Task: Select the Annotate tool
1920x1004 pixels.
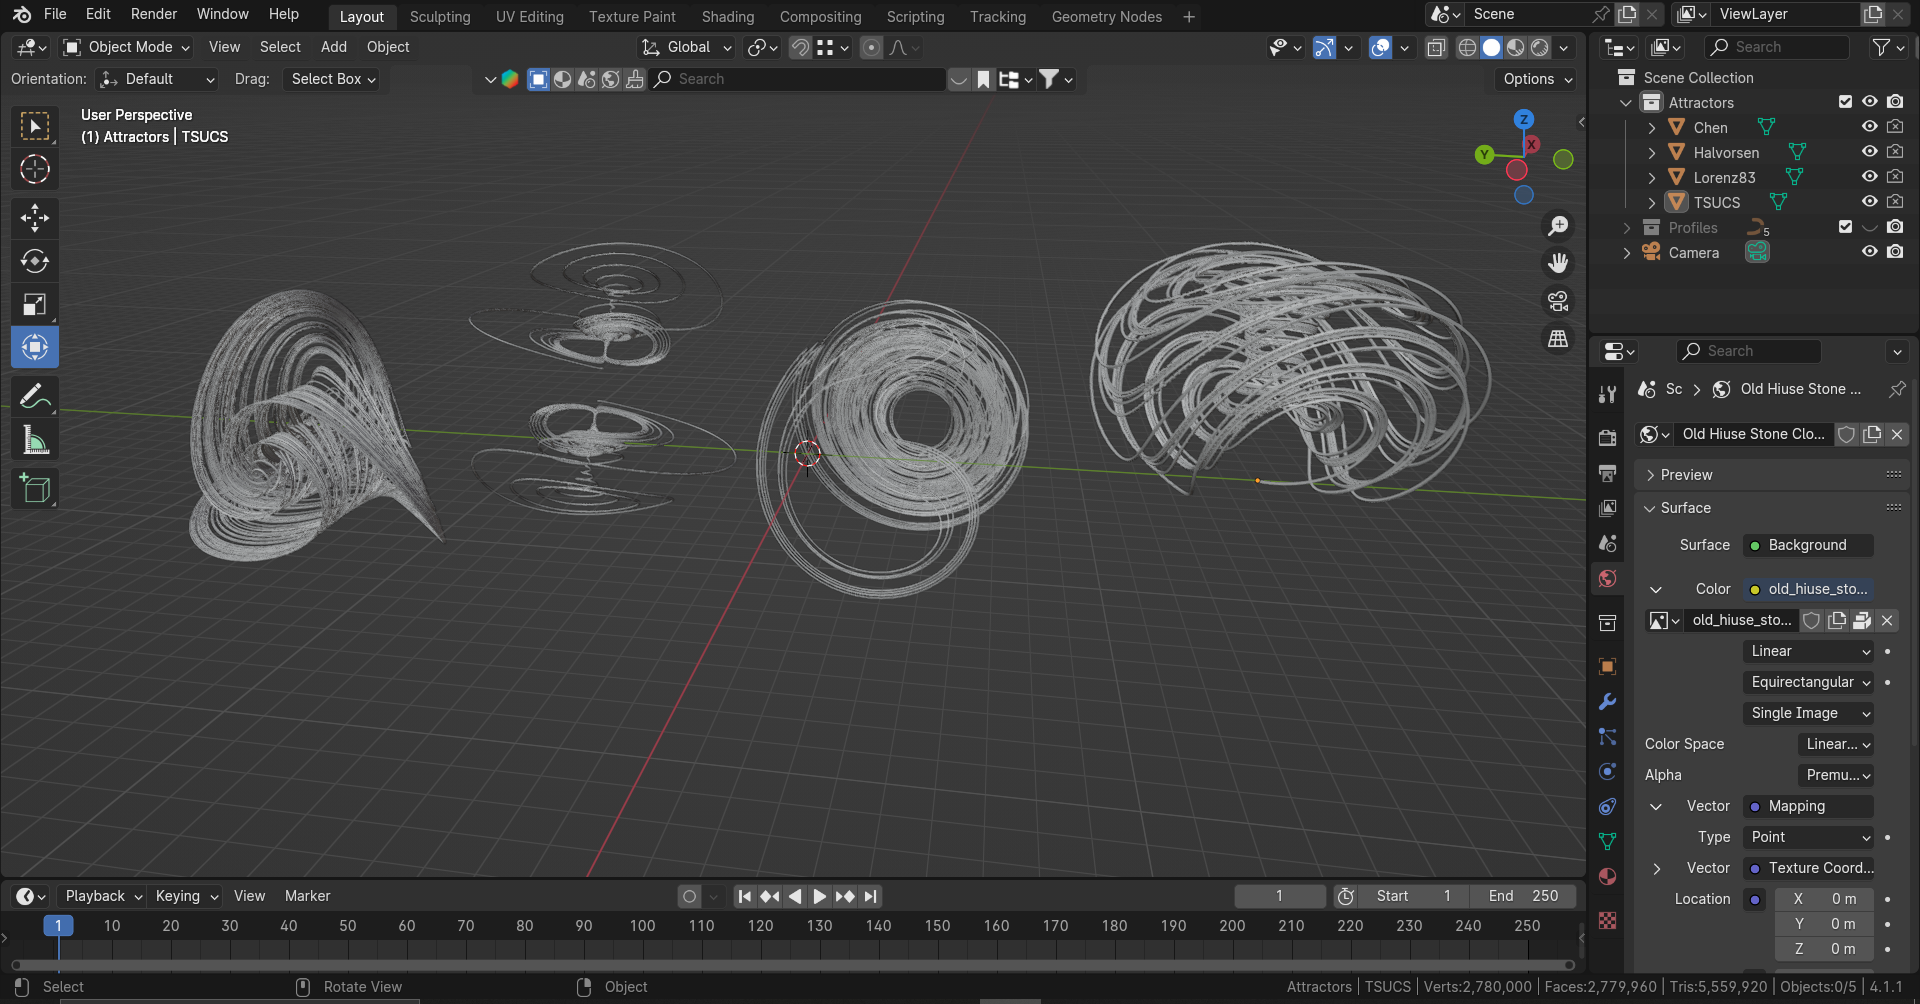Action: pos(35,395)
